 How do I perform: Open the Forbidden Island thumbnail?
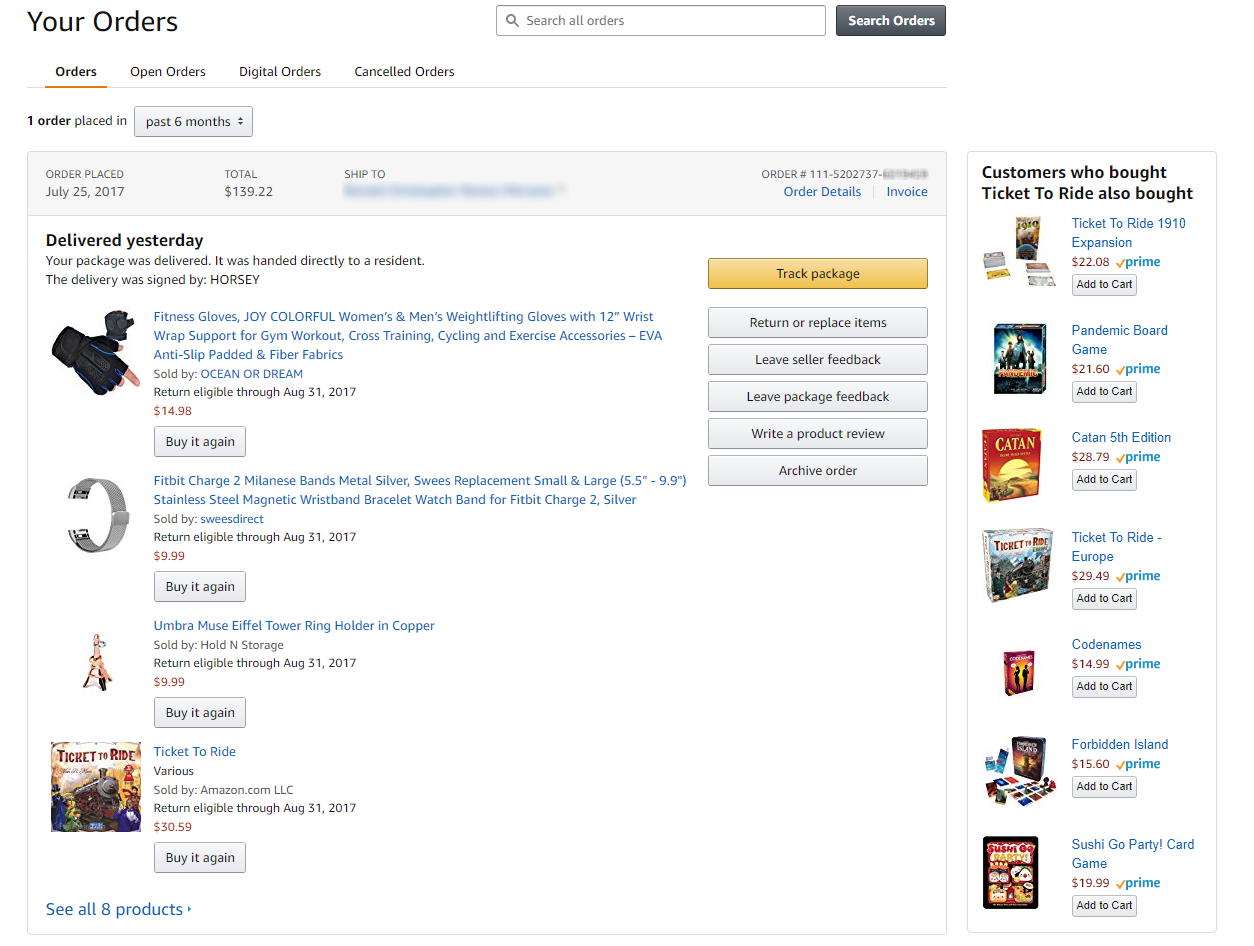(x=1018, y=772)
